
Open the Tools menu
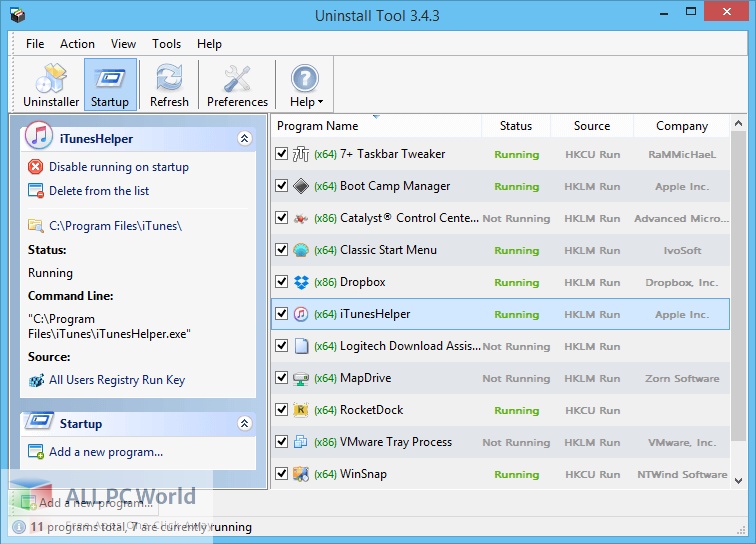pos(166,44)
